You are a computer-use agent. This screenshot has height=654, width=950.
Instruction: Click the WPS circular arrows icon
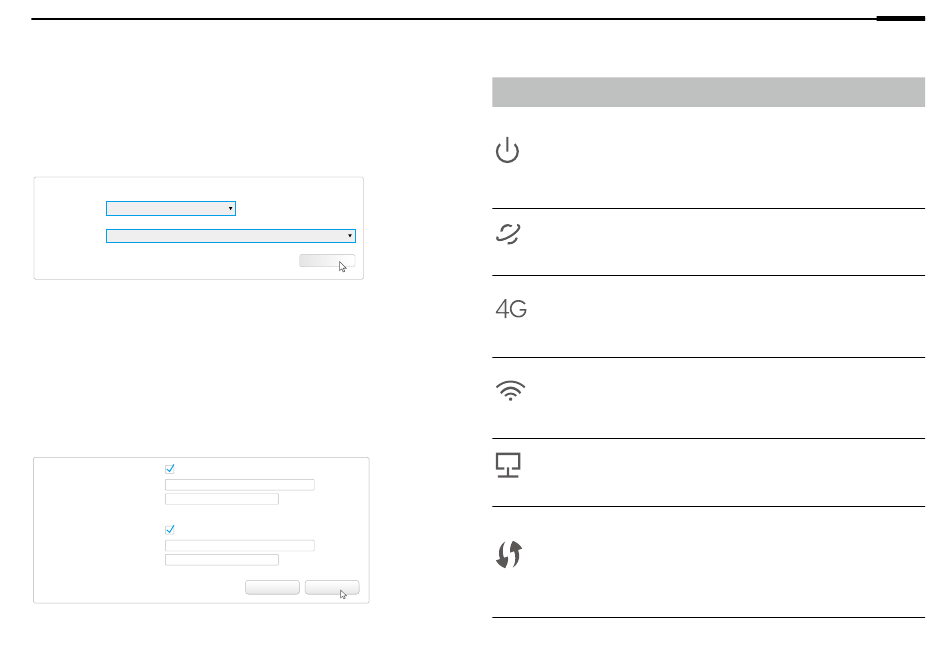click(x=509, y=554)
